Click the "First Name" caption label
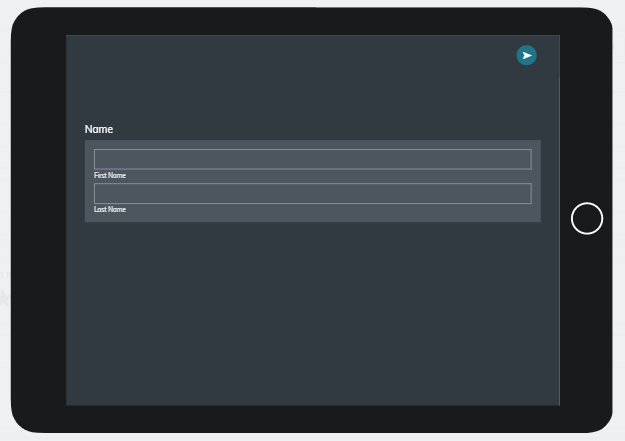The image size is (625, 441). 110,176
